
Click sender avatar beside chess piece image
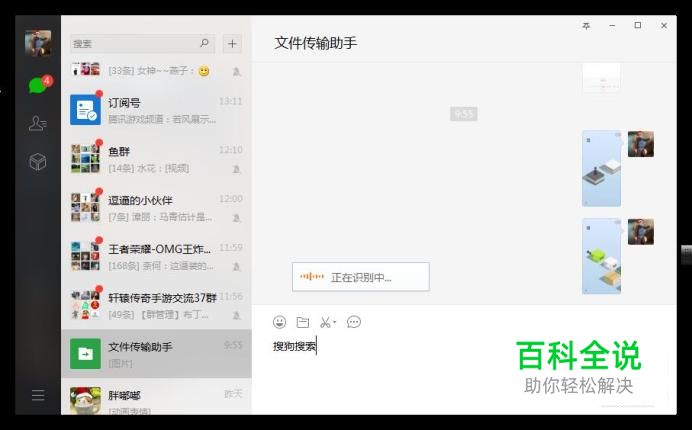point(641,144)
